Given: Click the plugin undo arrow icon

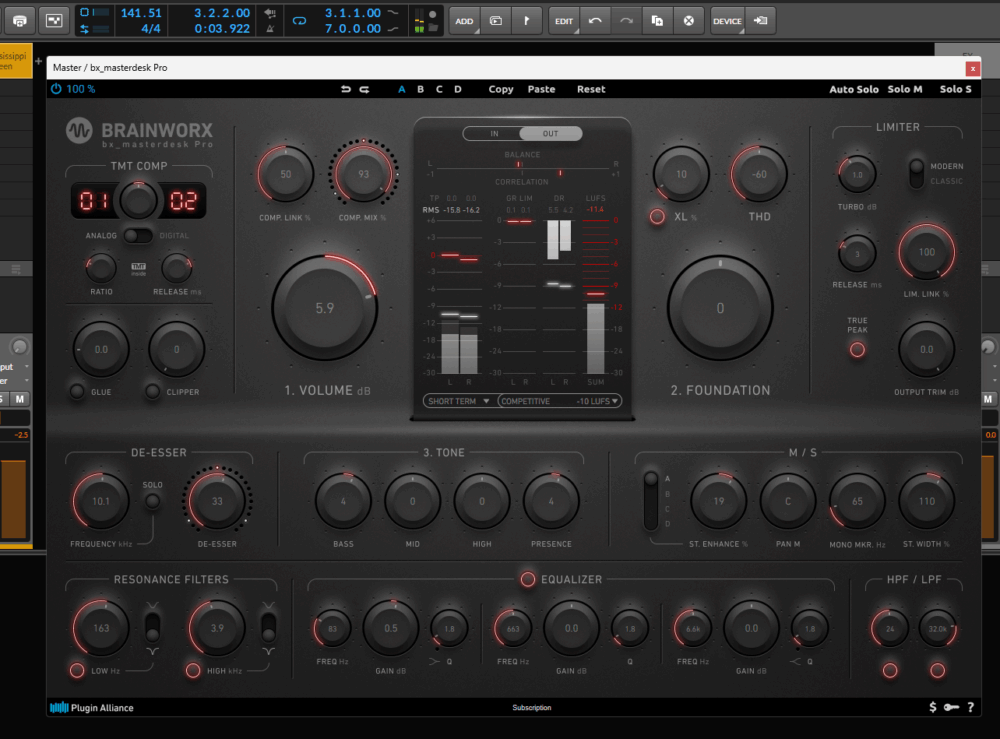Looking at the screenshot, I should [346, 89].
